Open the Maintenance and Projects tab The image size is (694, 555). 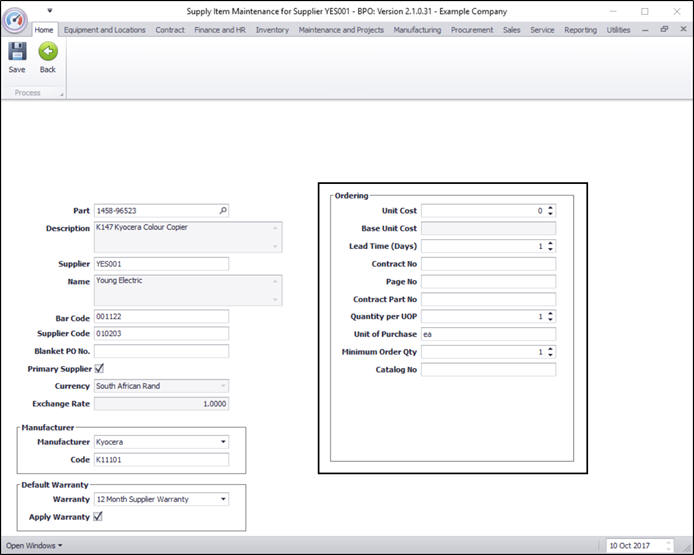341,30
